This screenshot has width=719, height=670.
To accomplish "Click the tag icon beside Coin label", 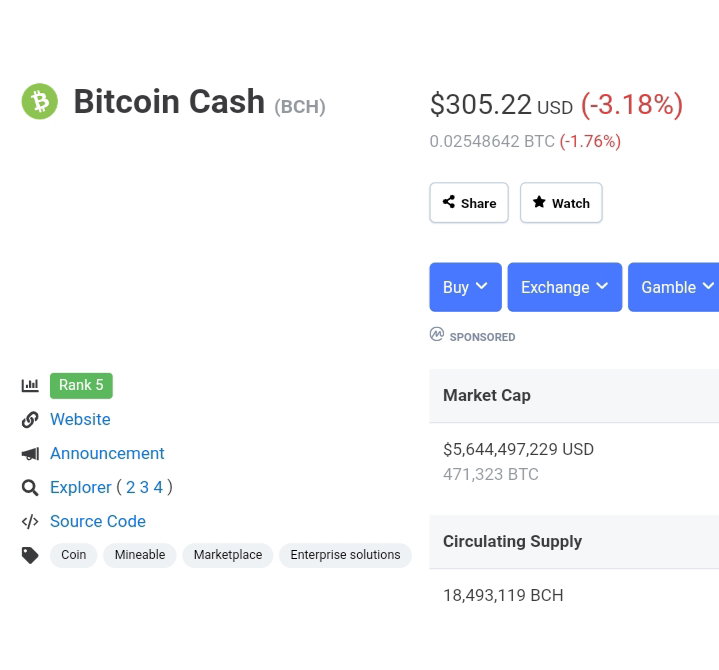I will [x=30, y=555].
